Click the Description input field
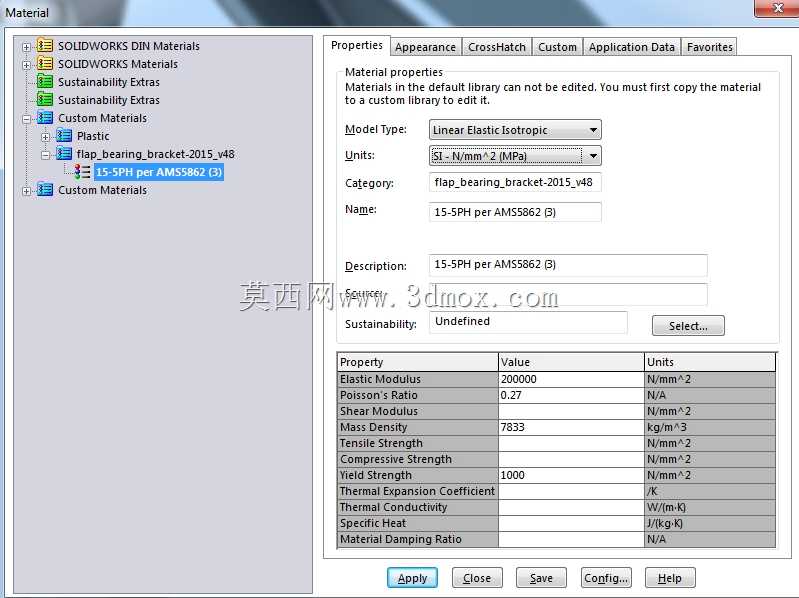The width and height of the screenshot is (799, 598). click(568, 265)
